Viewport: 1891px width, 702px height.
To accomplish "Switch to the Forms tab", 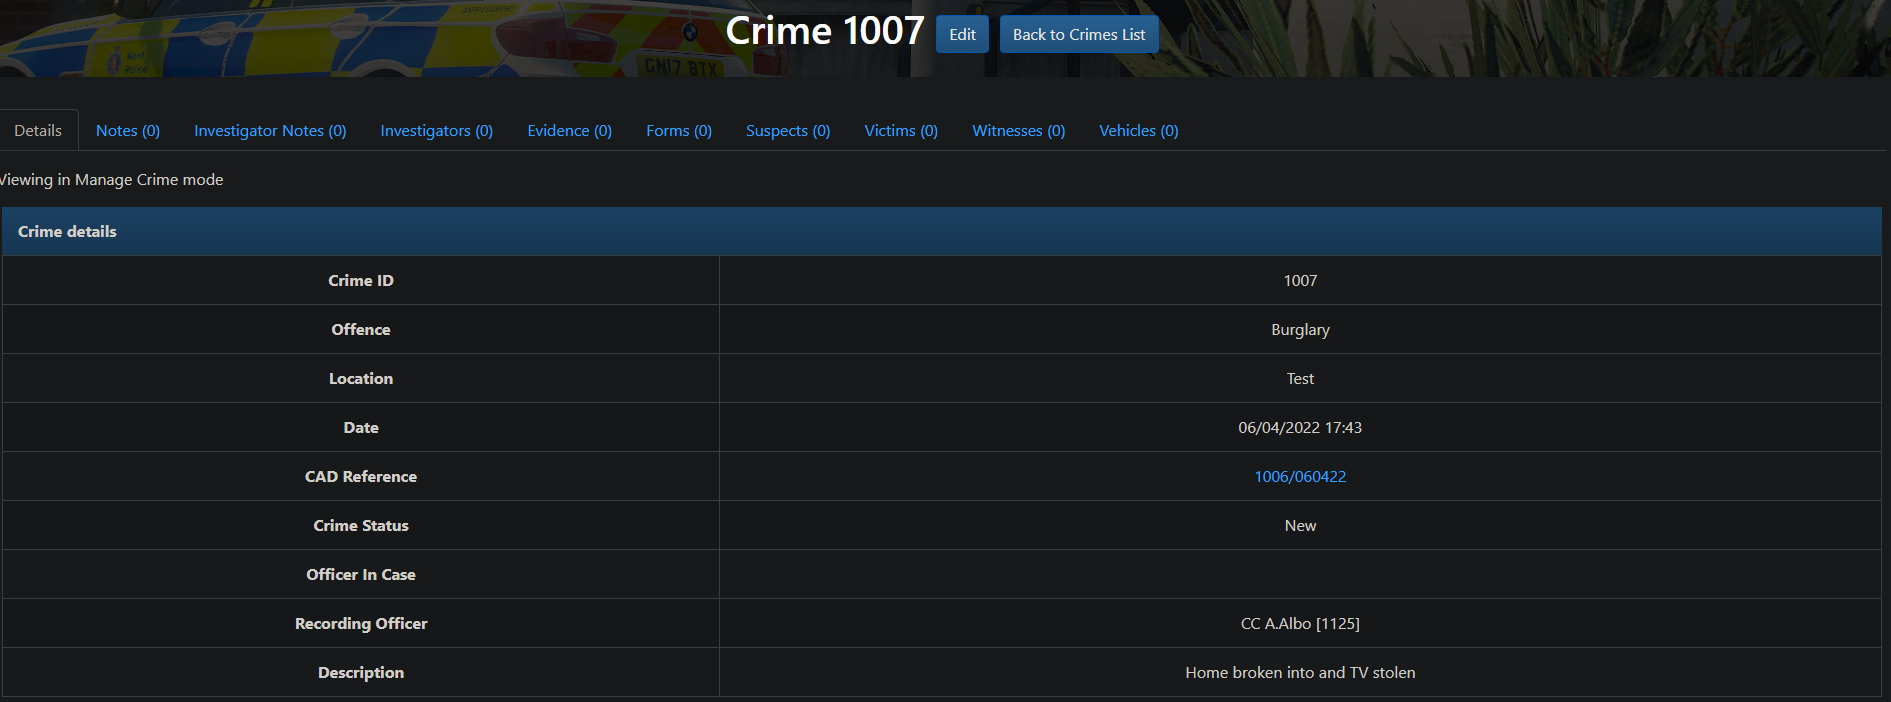I will click(x=678, y=131).
